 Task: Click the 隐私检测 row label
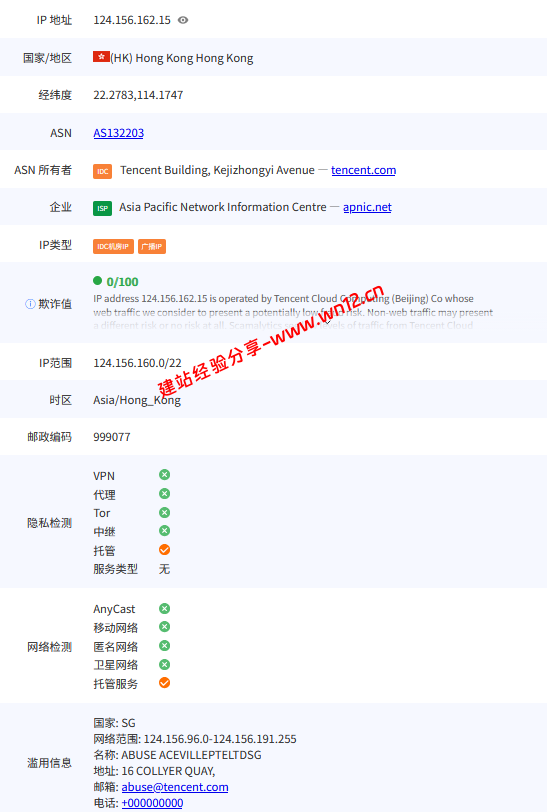49,523
